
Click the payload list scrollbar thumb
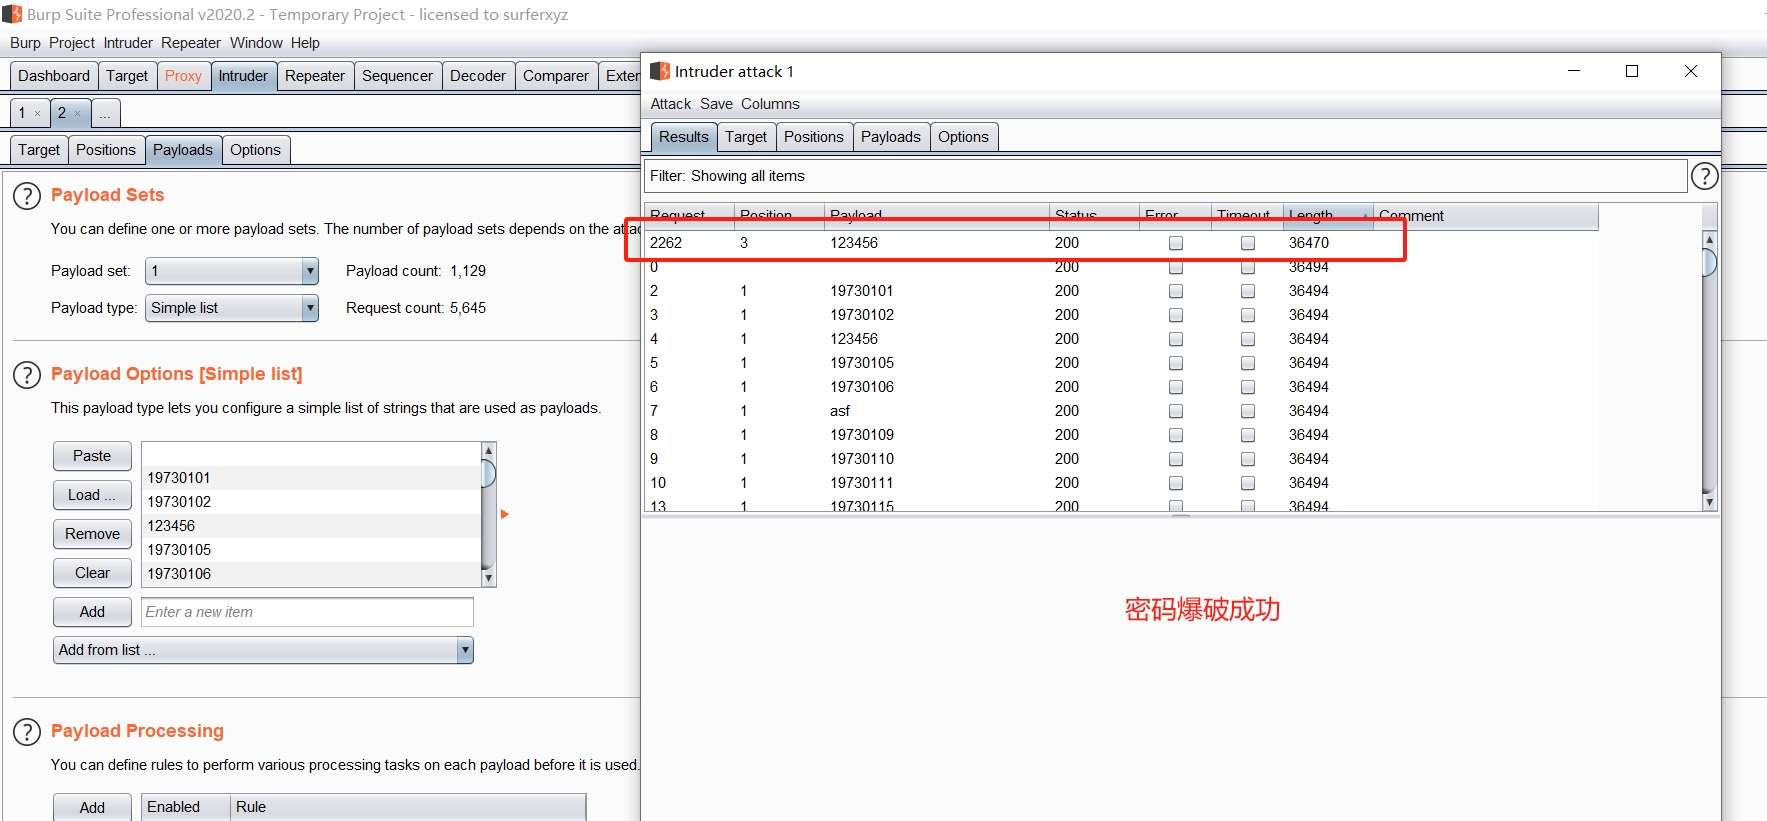click(x=488, y=473)
